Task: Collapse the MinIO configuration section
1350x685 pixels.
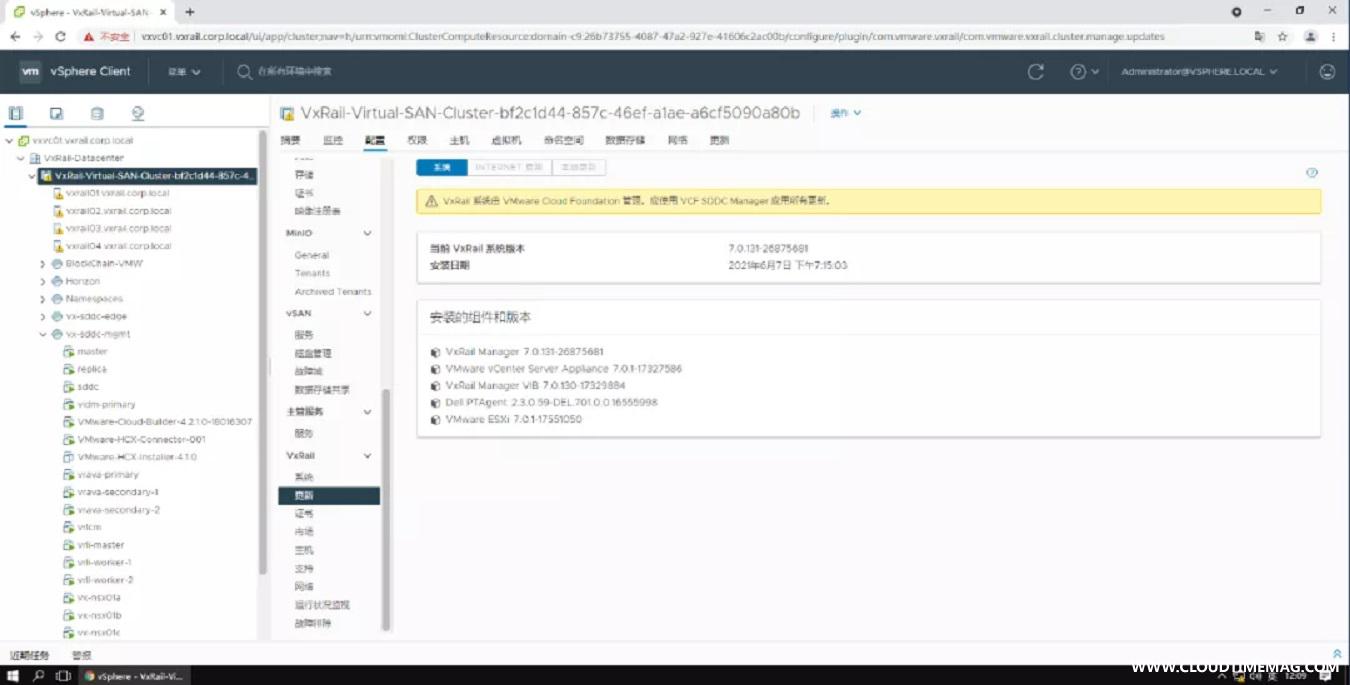Action: [367, 233]
